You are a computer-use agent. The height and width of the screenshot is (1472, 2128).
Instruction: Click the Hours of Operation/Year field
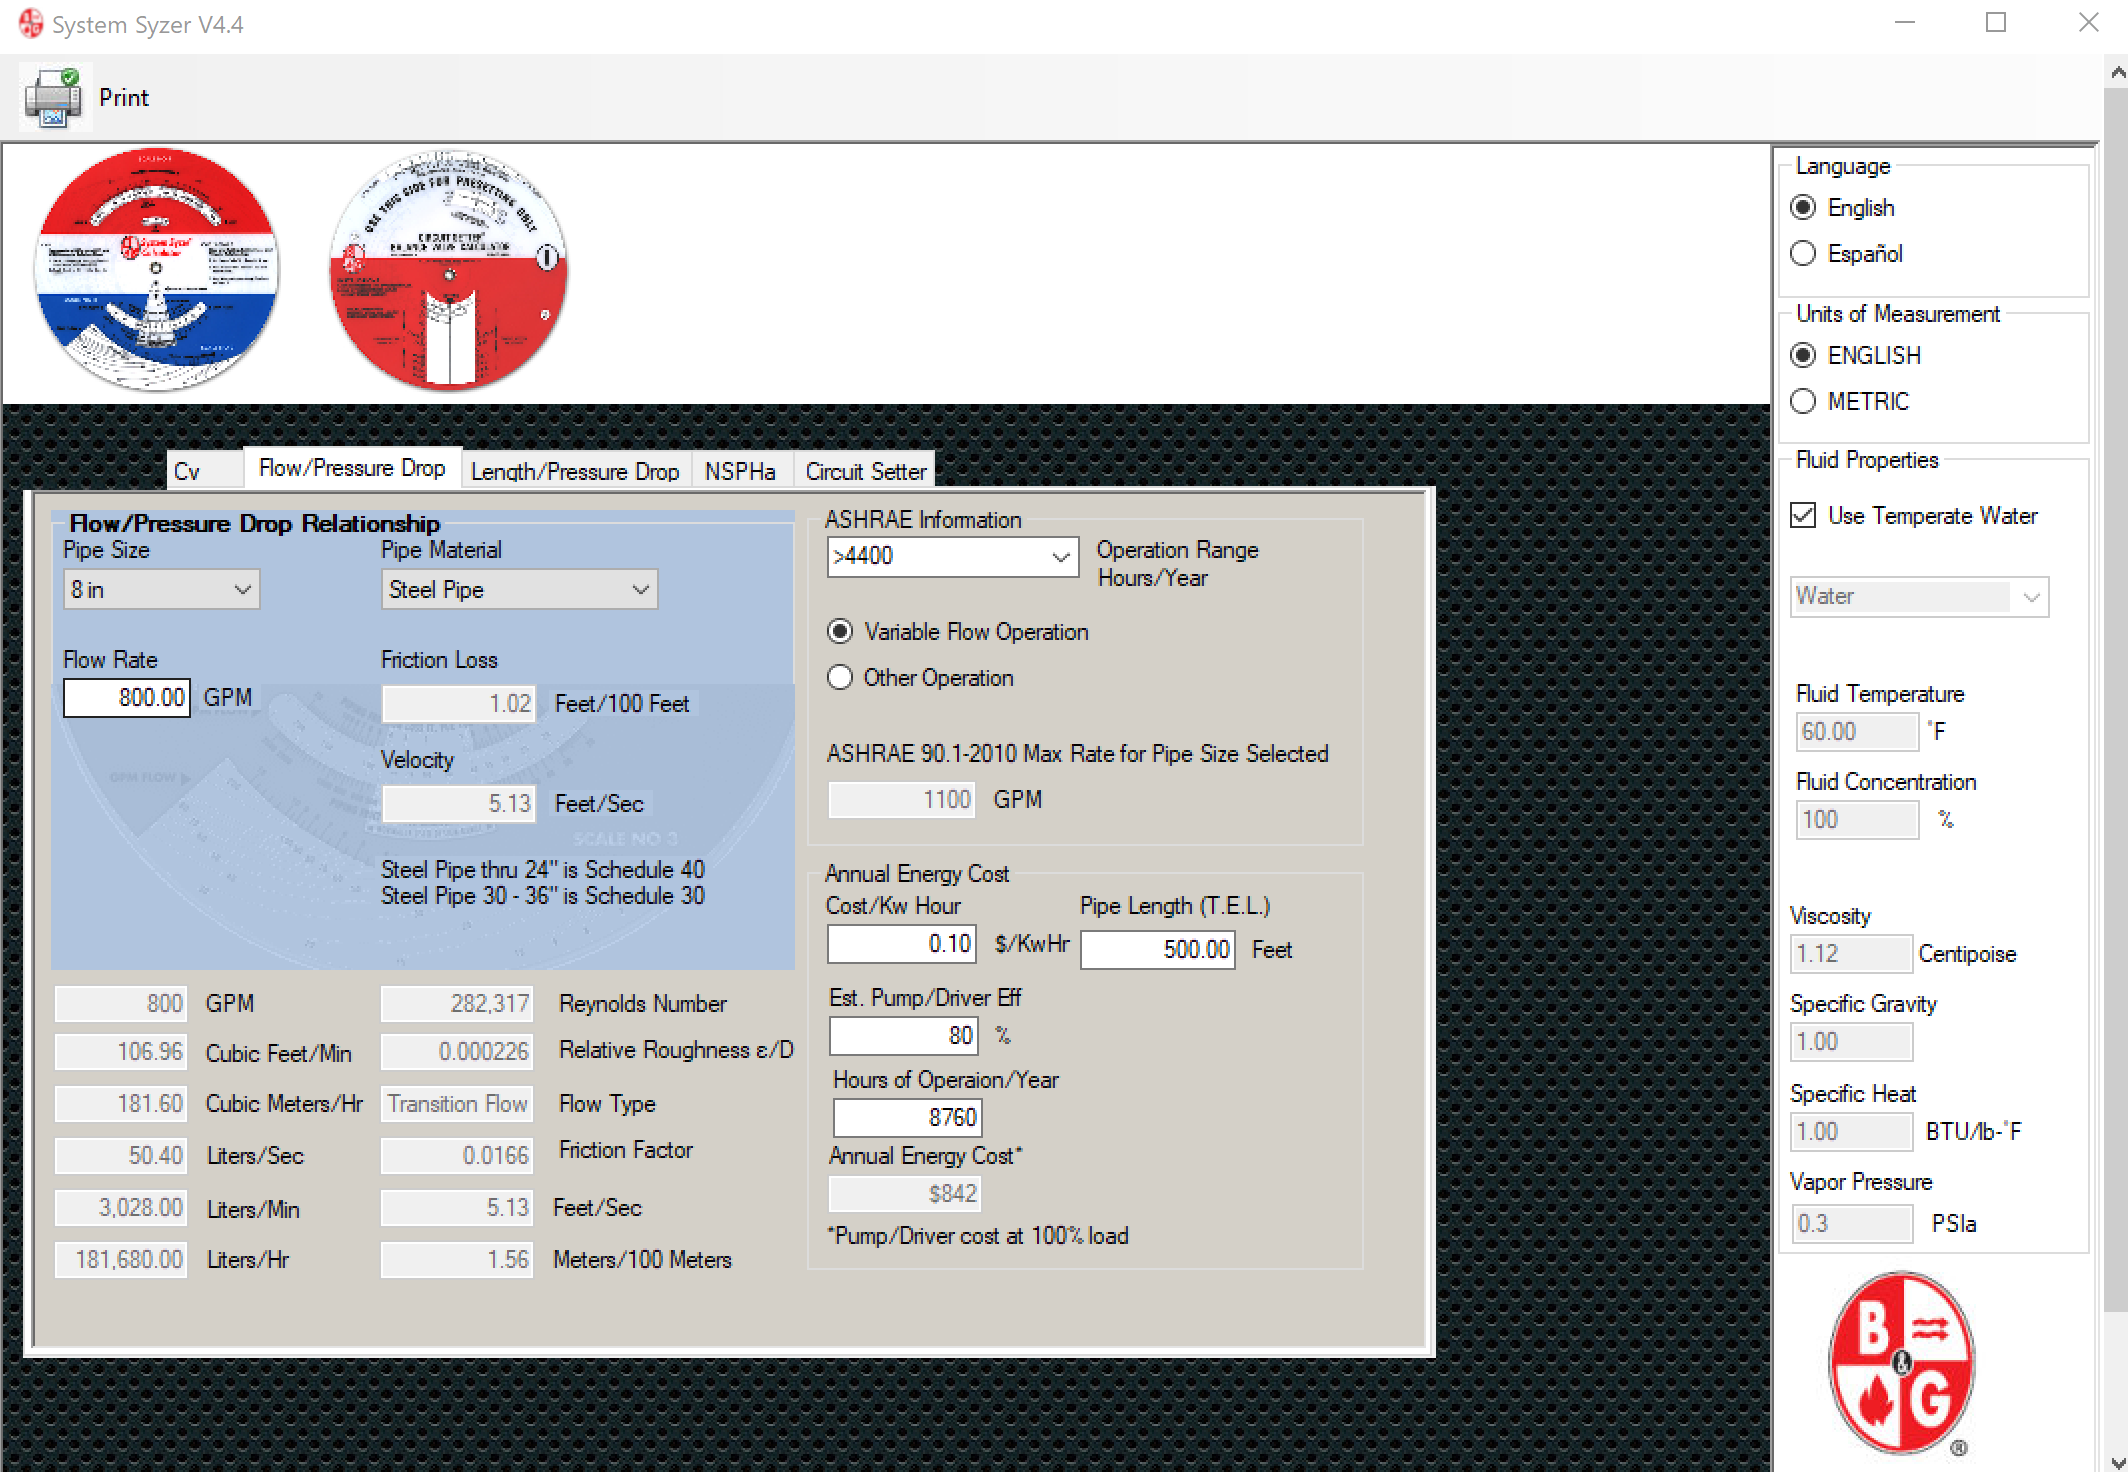pyautogui.click(x=908, y=1117)
